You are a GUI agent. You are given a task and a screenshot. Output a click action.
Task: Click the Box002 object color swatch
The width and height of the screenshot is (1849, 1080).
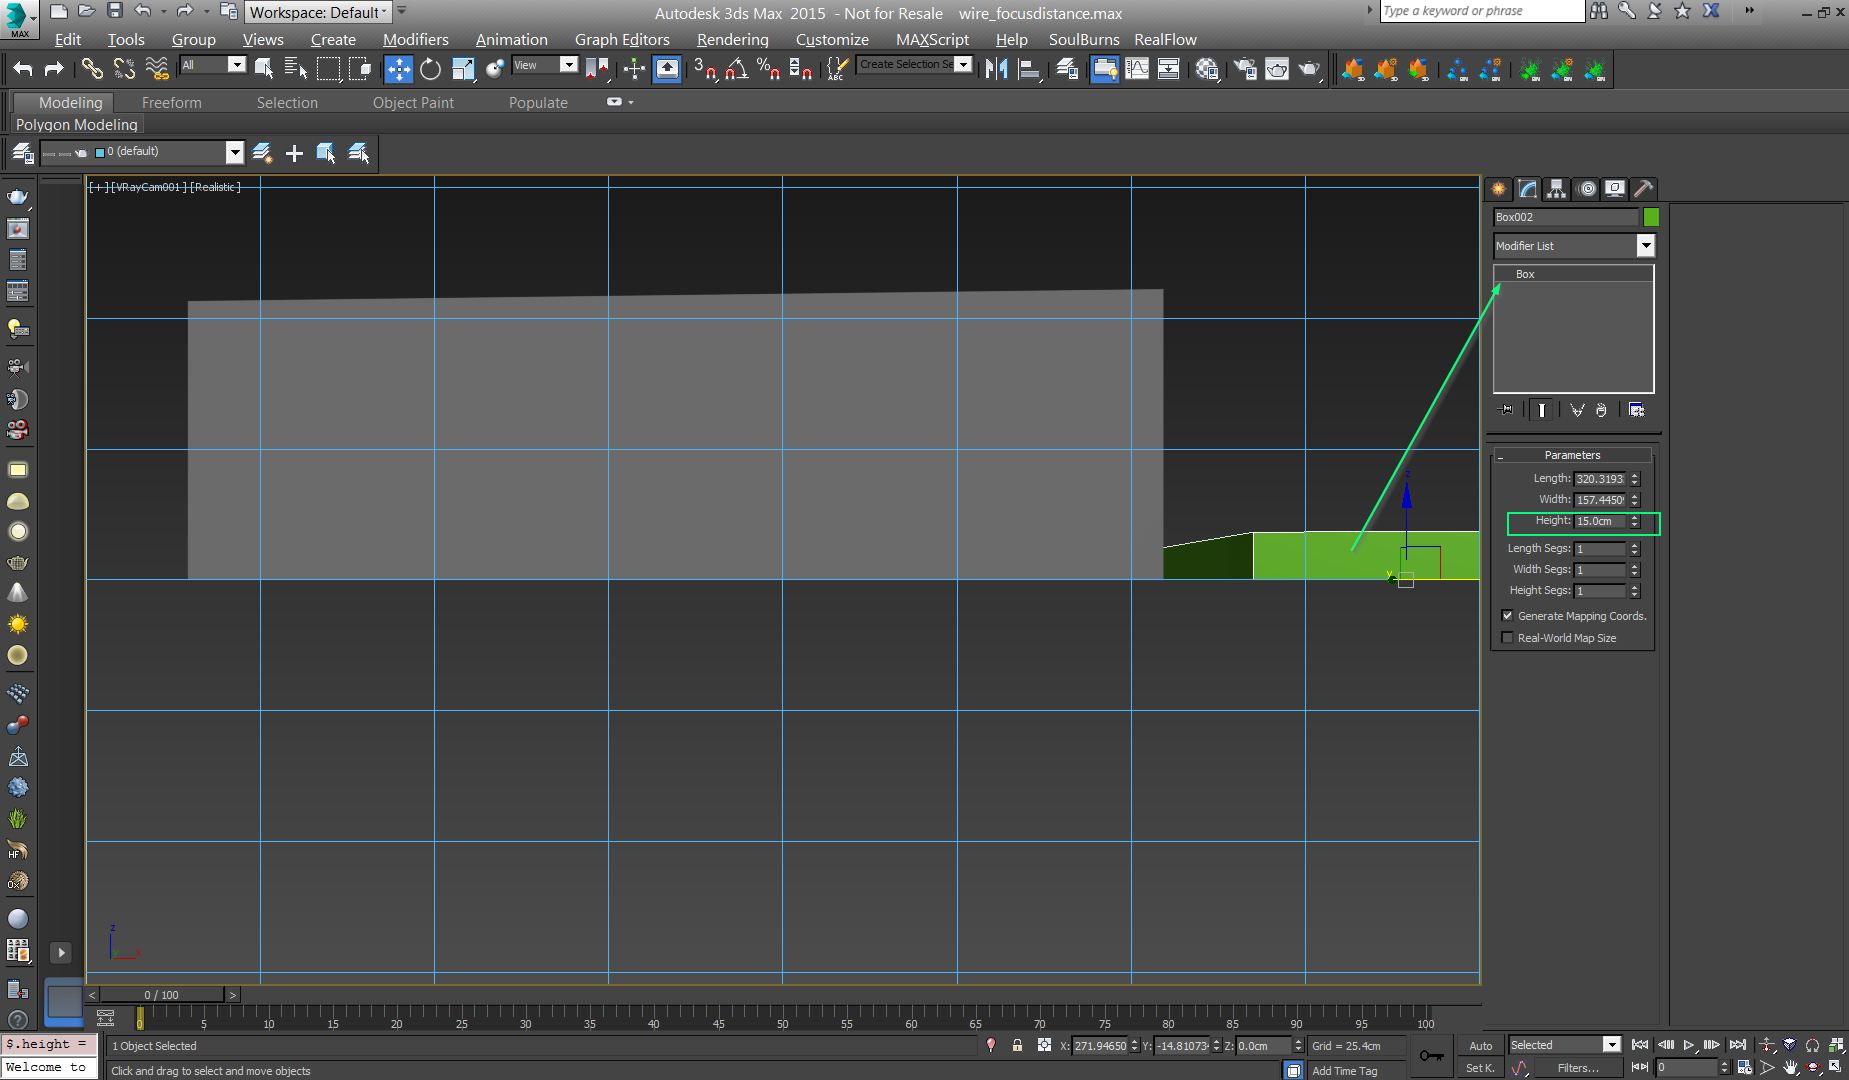pos(1651,217)
